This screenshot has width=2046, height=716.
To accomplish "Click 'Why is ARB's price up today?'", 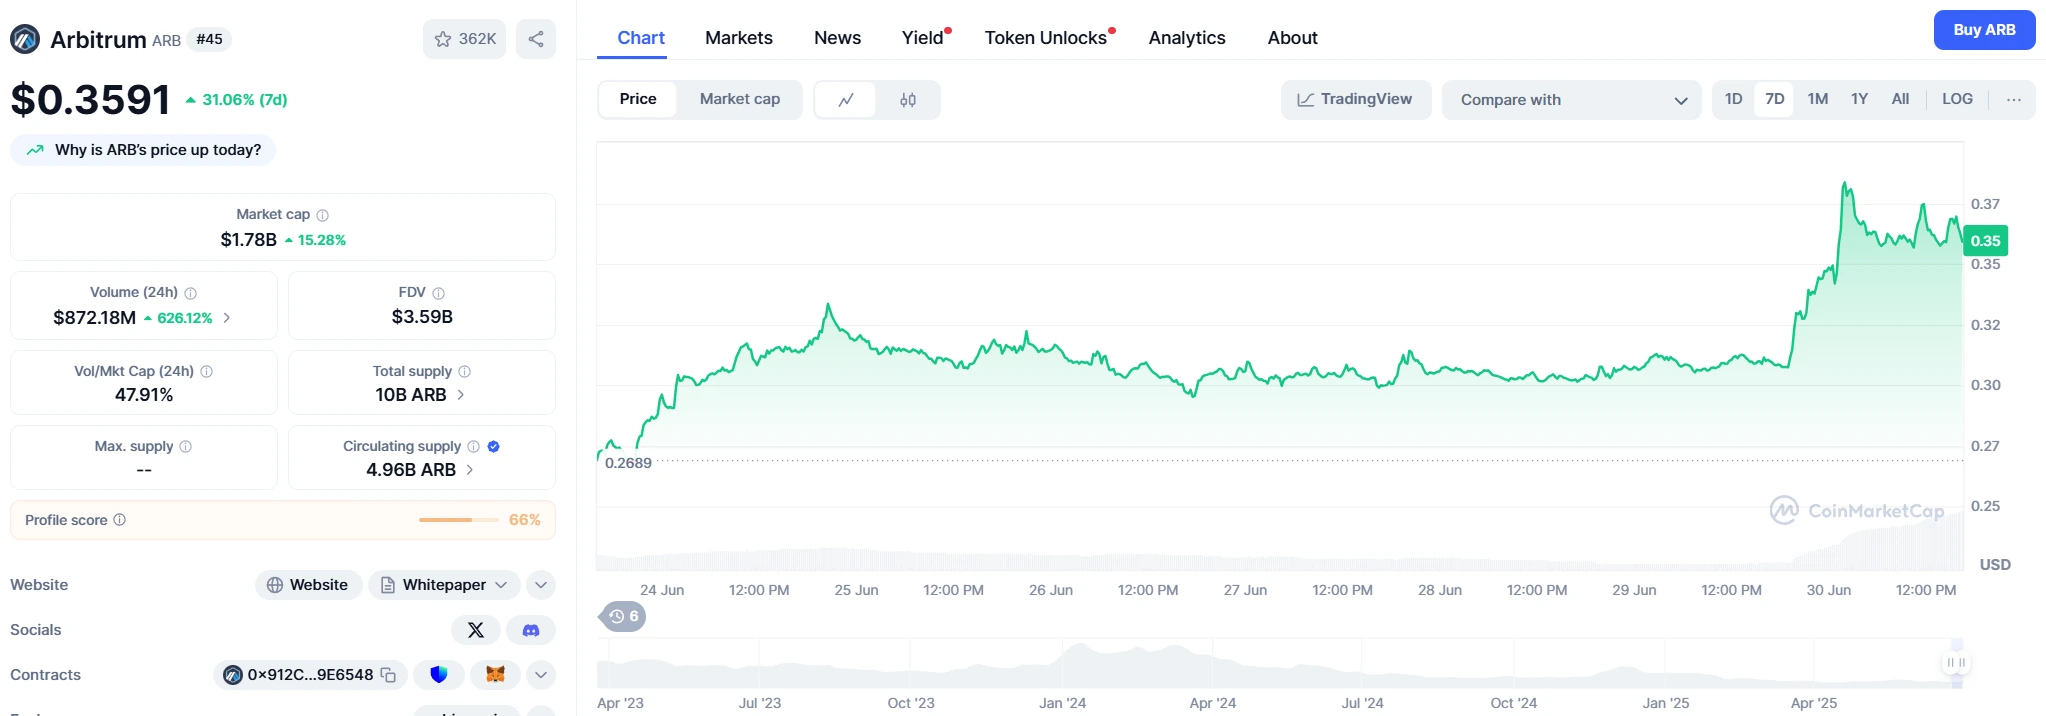I will (143, 150).
